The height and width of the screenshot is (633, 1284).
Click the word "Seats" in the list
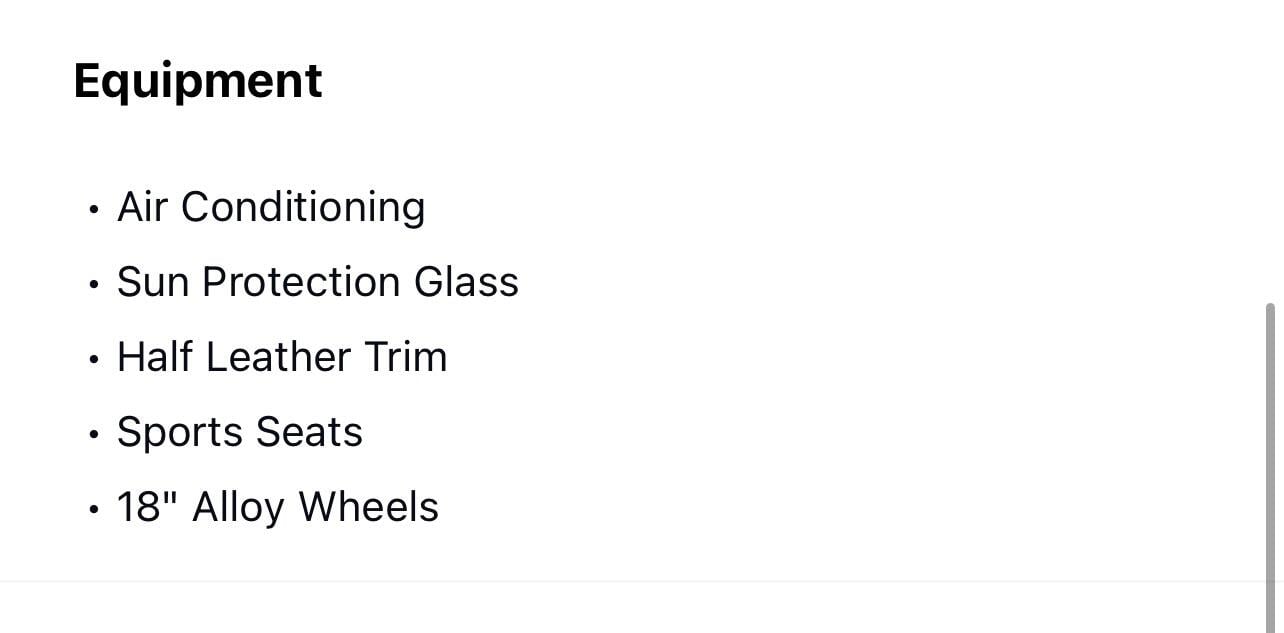coord(309,432)
